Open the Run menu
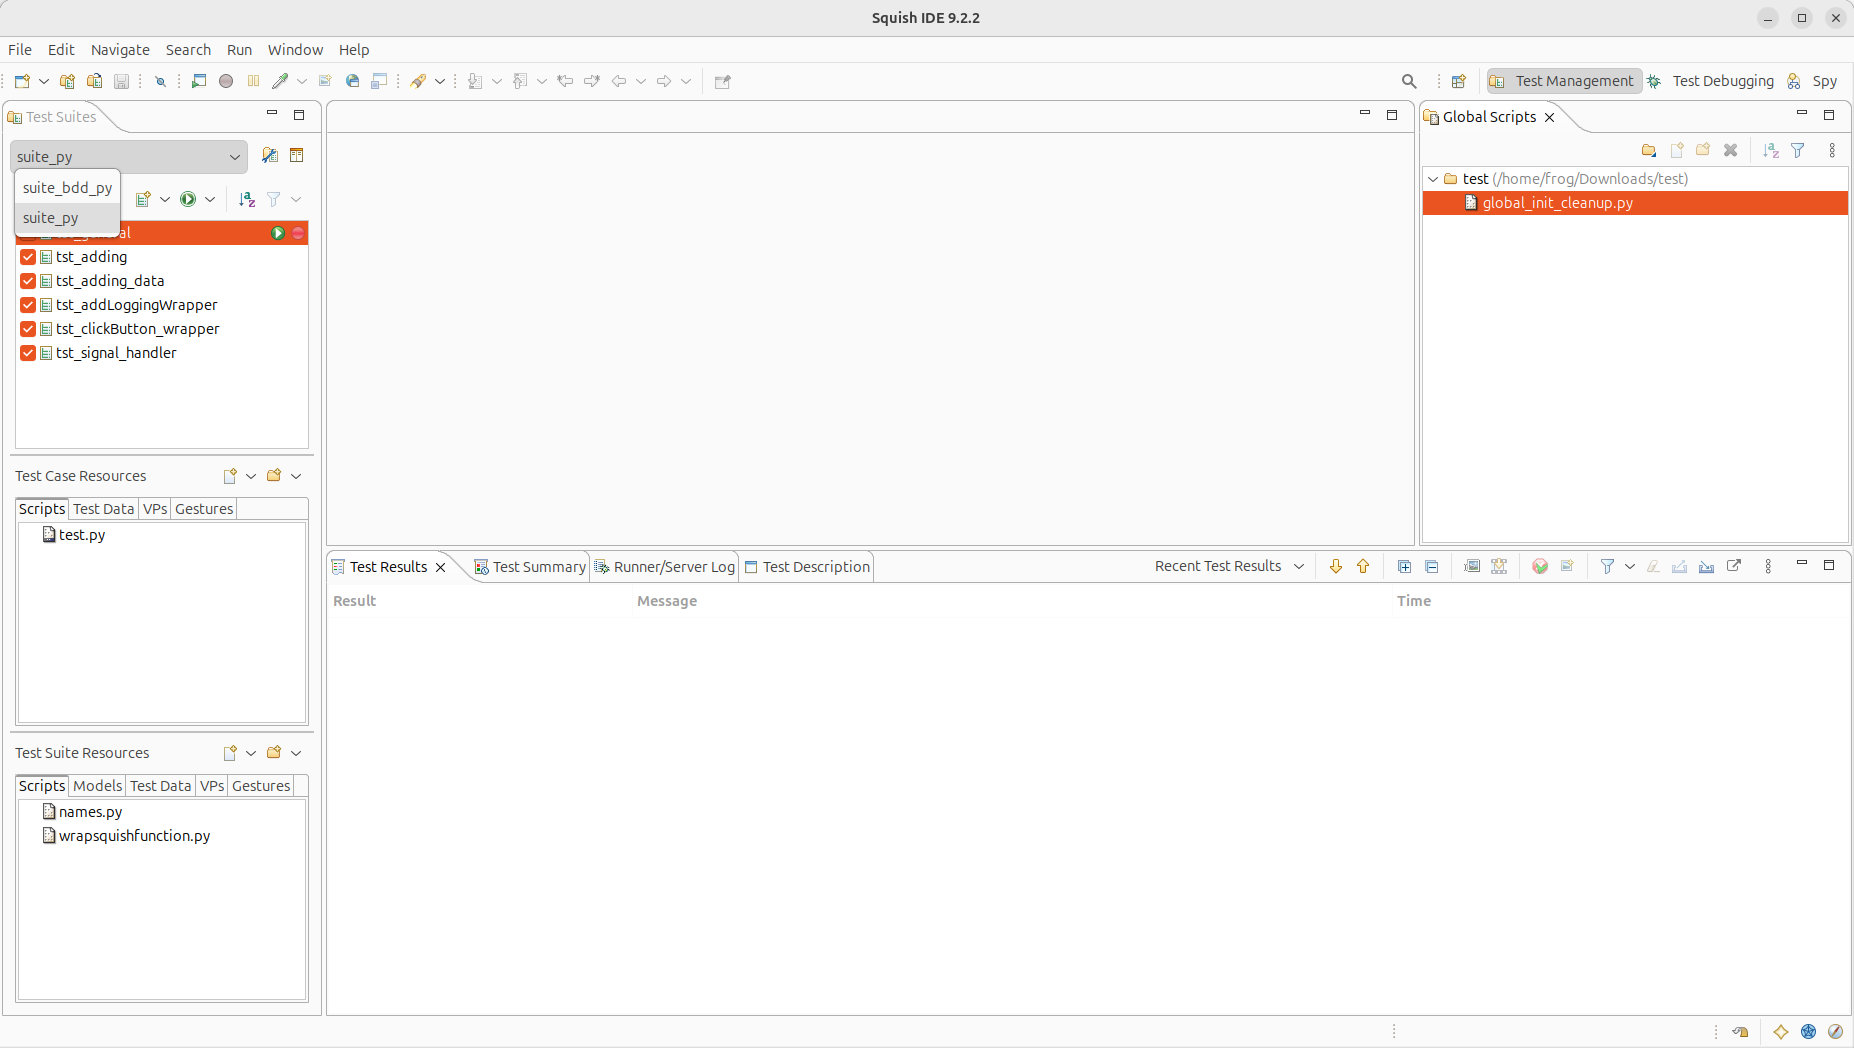The image size is (1854, 1048). click(239, 50)
